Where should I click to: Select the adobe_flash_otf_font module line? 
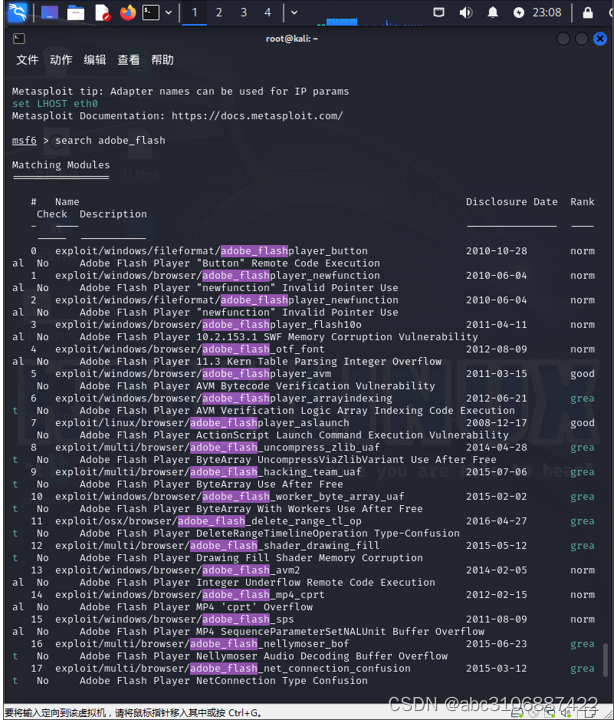[x=190, y=349]
